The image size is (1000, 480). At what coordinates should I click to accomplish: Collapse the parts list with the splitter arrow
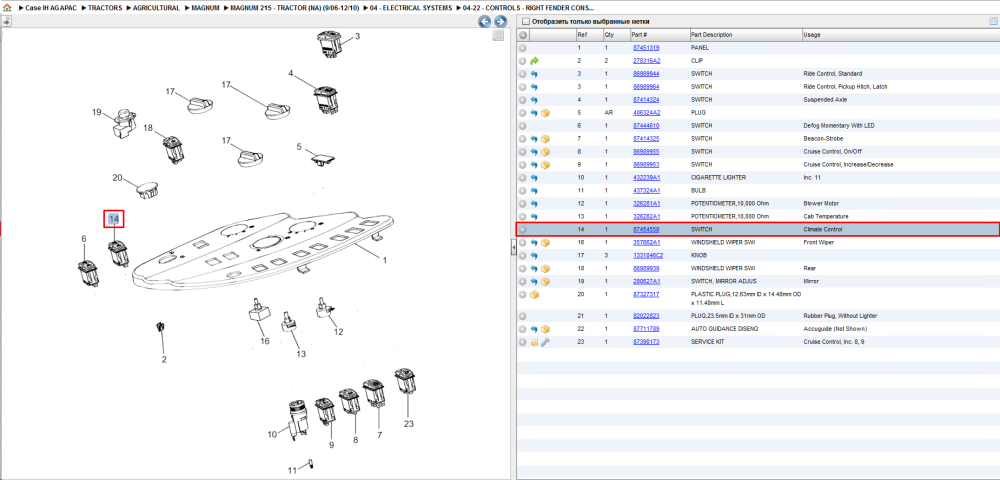coord(513,247)
